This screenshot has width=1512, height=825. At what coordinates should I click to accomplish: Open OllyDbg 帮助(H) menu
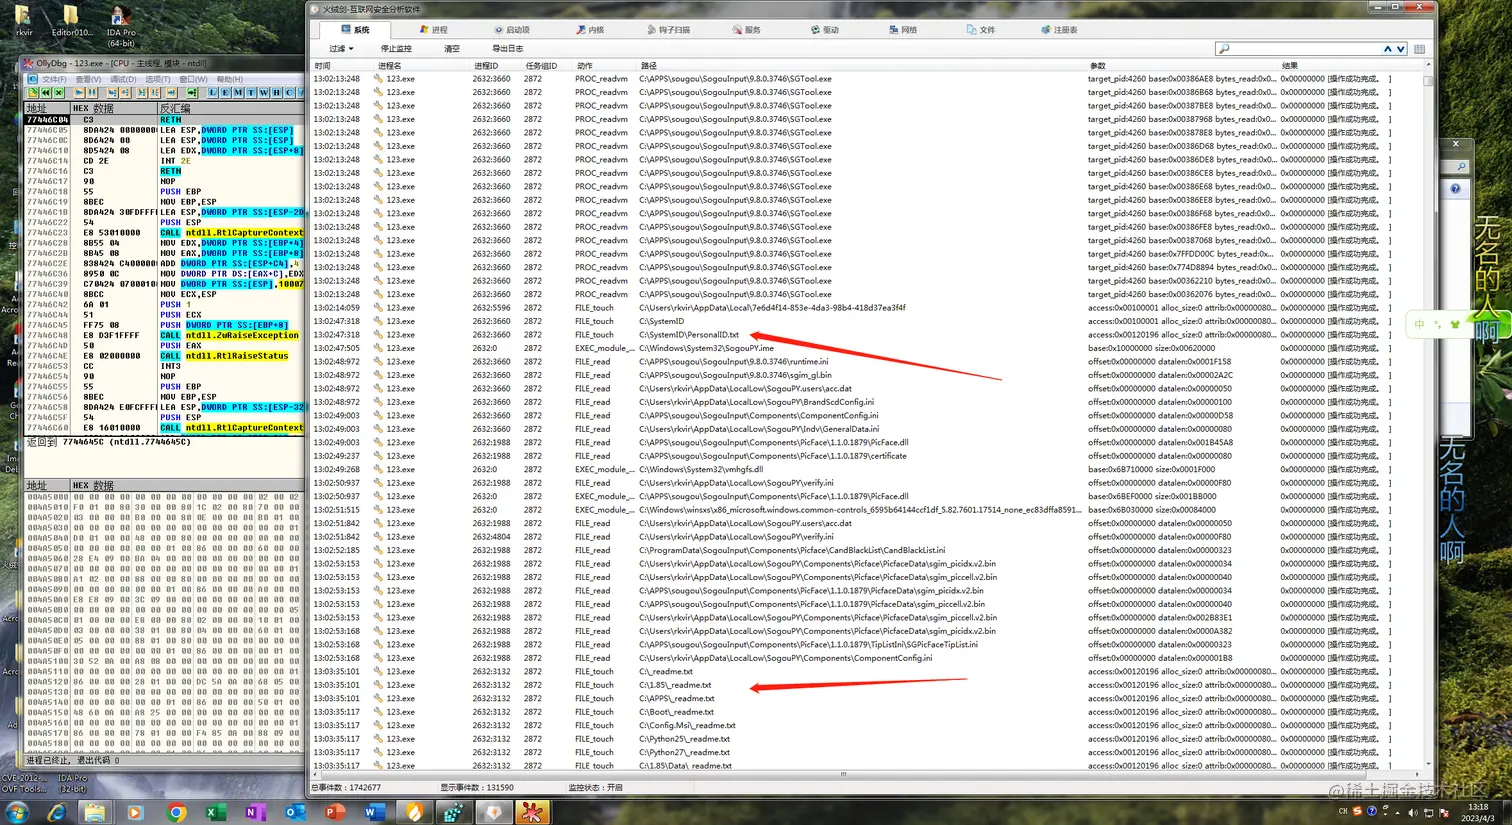pyautogui.click(x=229, y=79)
